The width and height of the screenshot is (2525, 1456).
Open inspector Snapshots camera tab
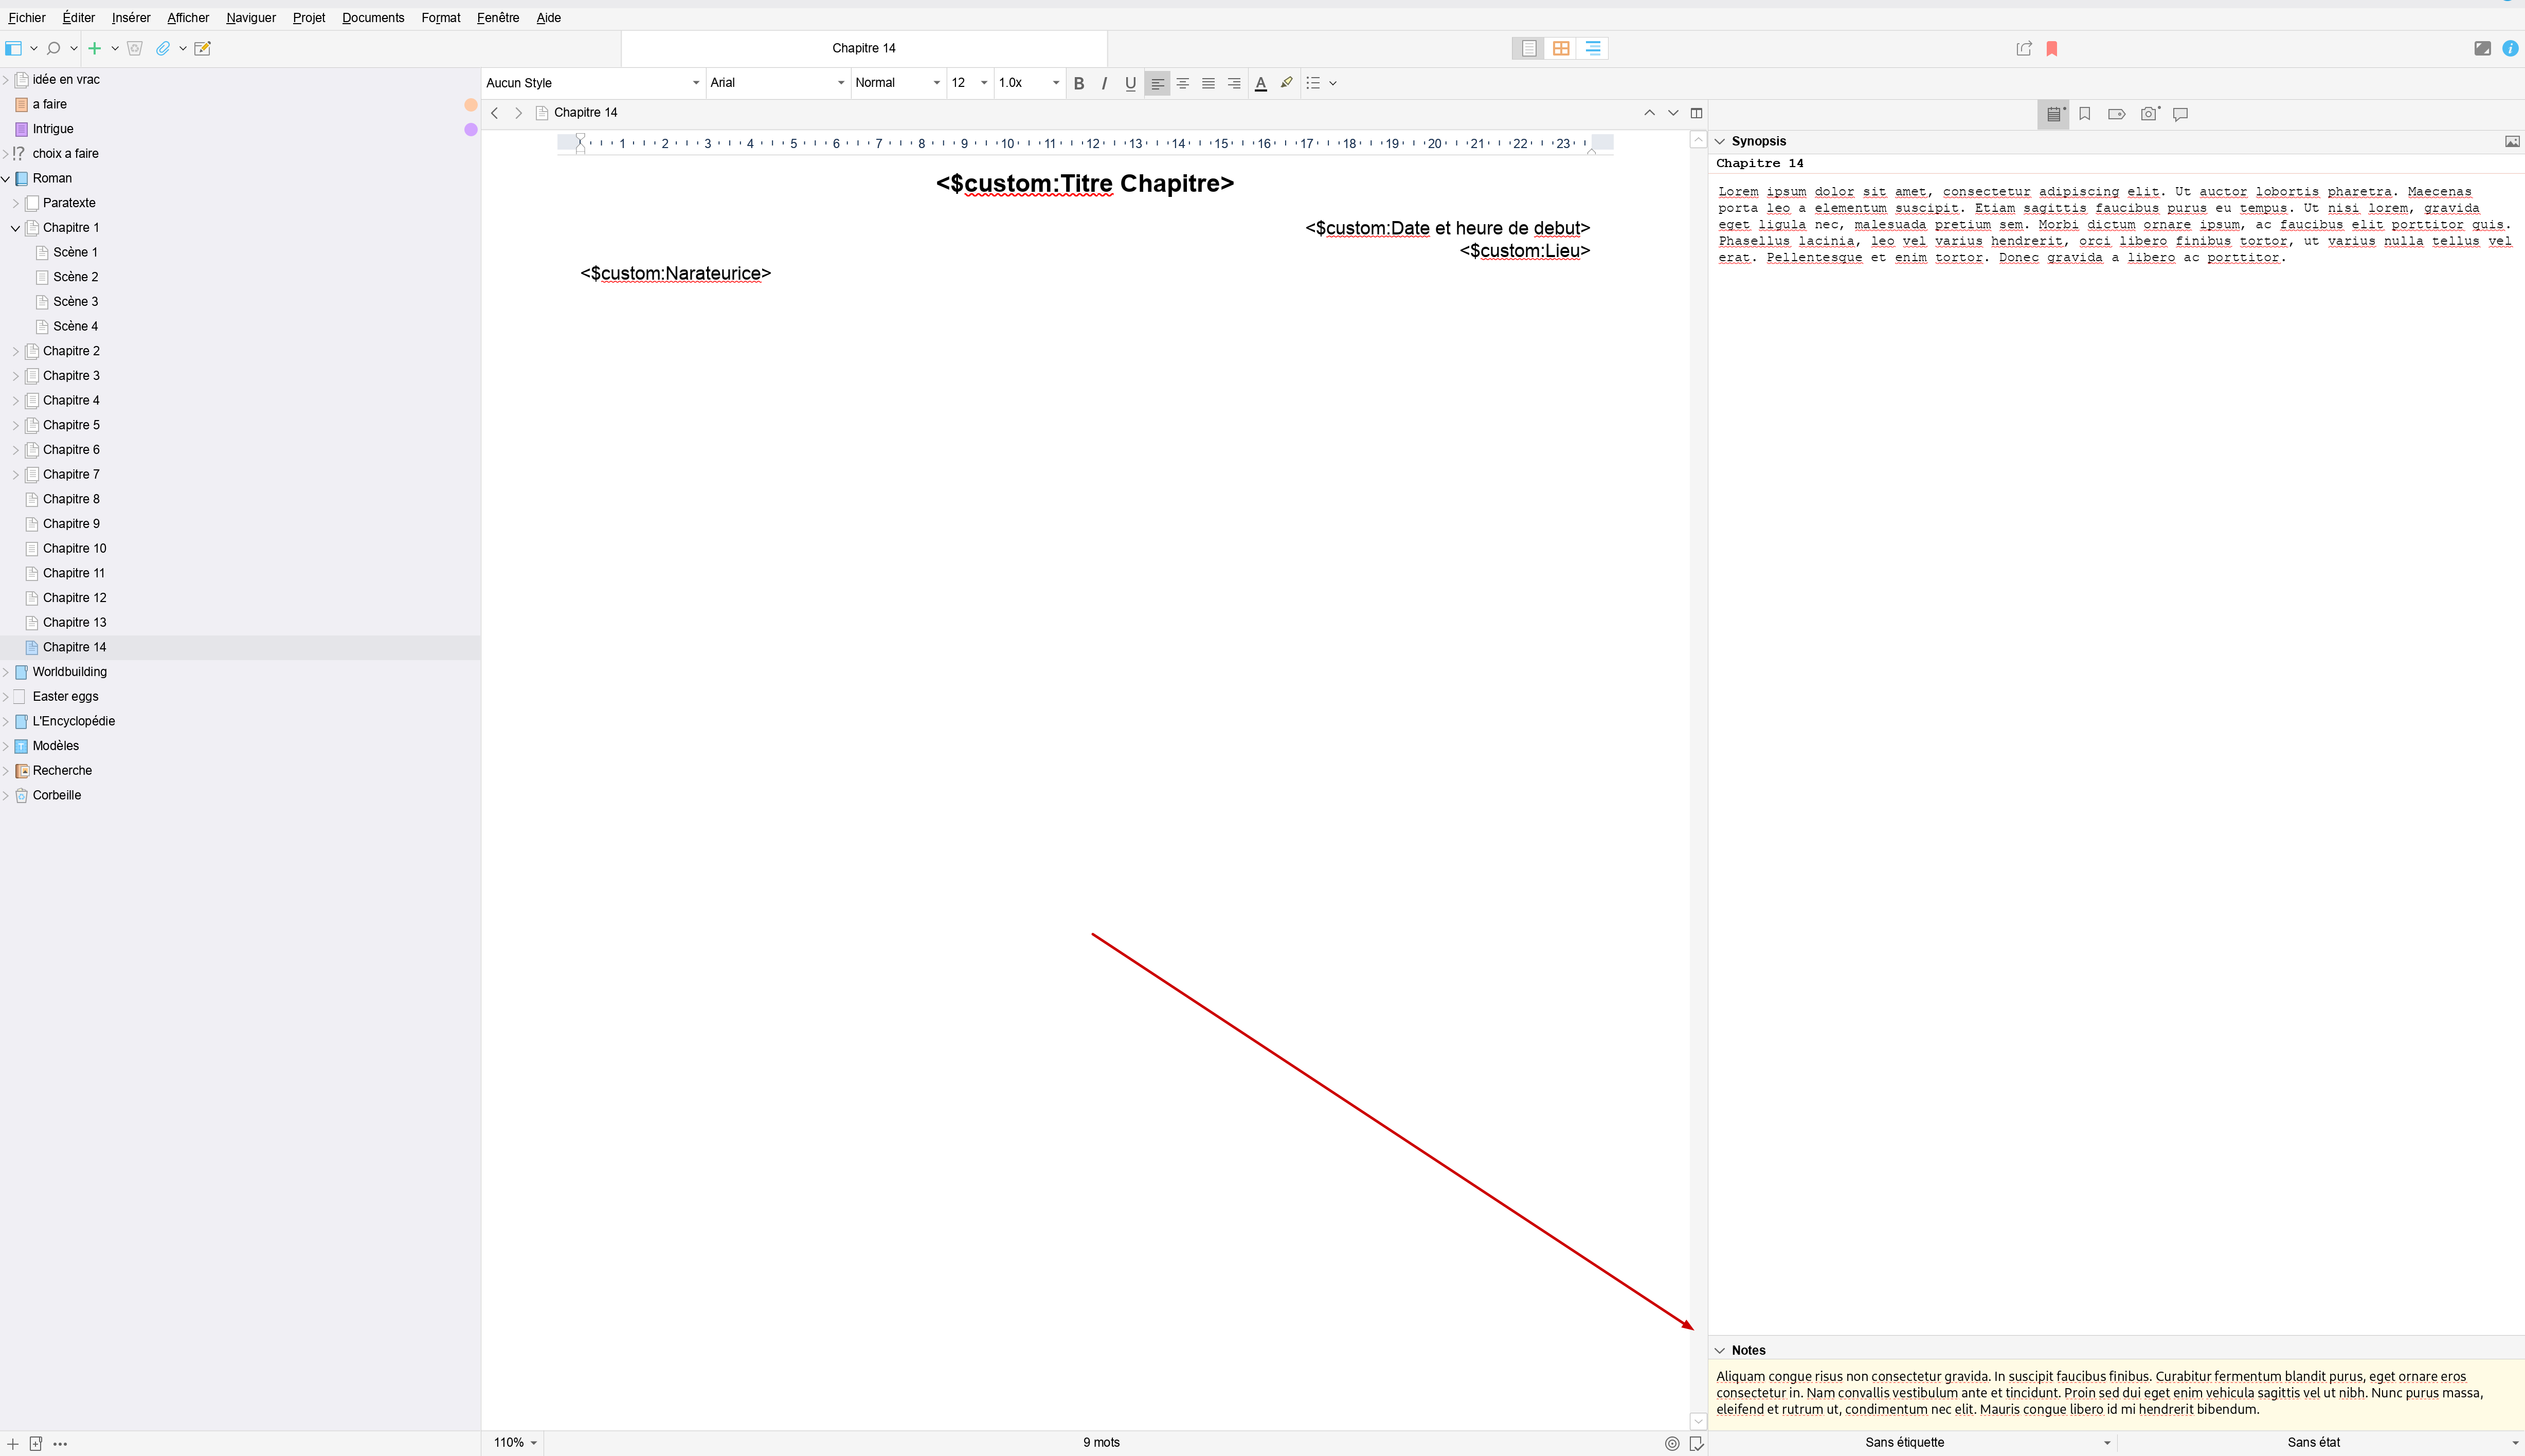coord(2148,114)
